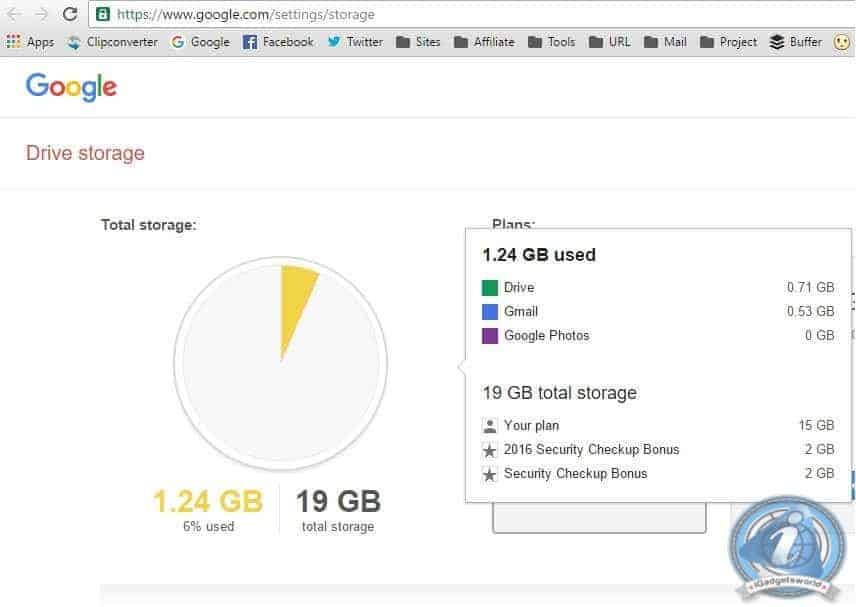The image size is (856, 607).
Task: Open the Buffer bookmark
Action: [795, 42]
